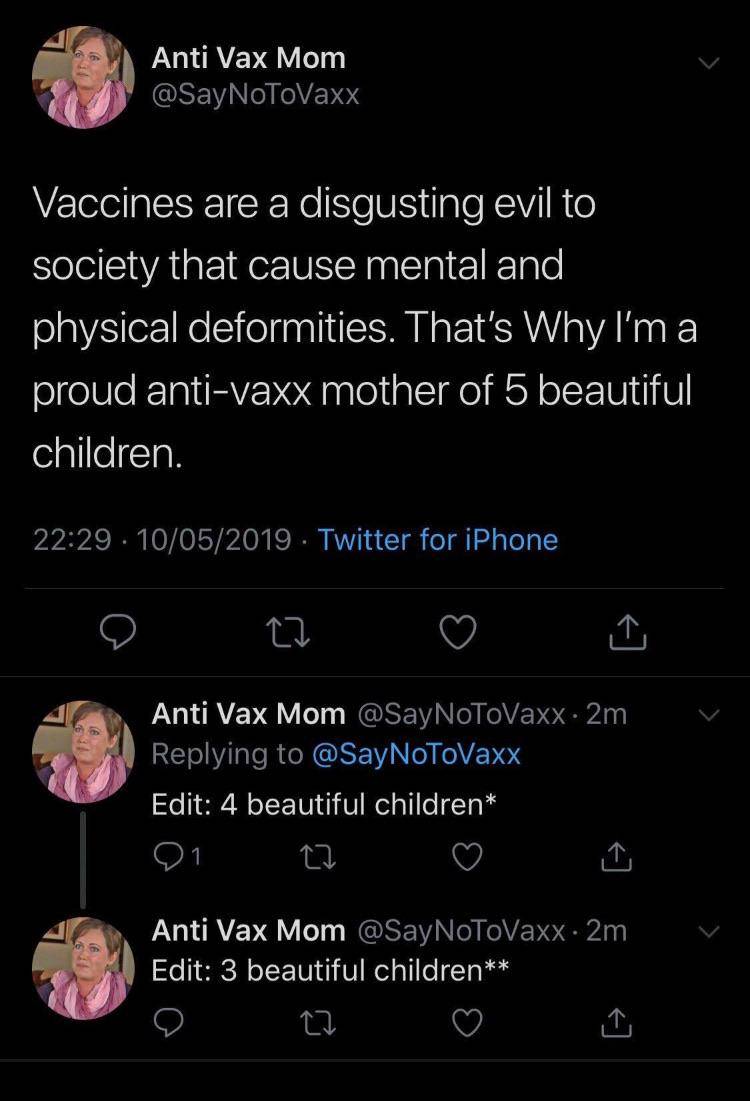The height and width of the screenshot is (1101, 750).
Task: Share the '3 beautiful children' reply
Action: [x=617, y=1023]
